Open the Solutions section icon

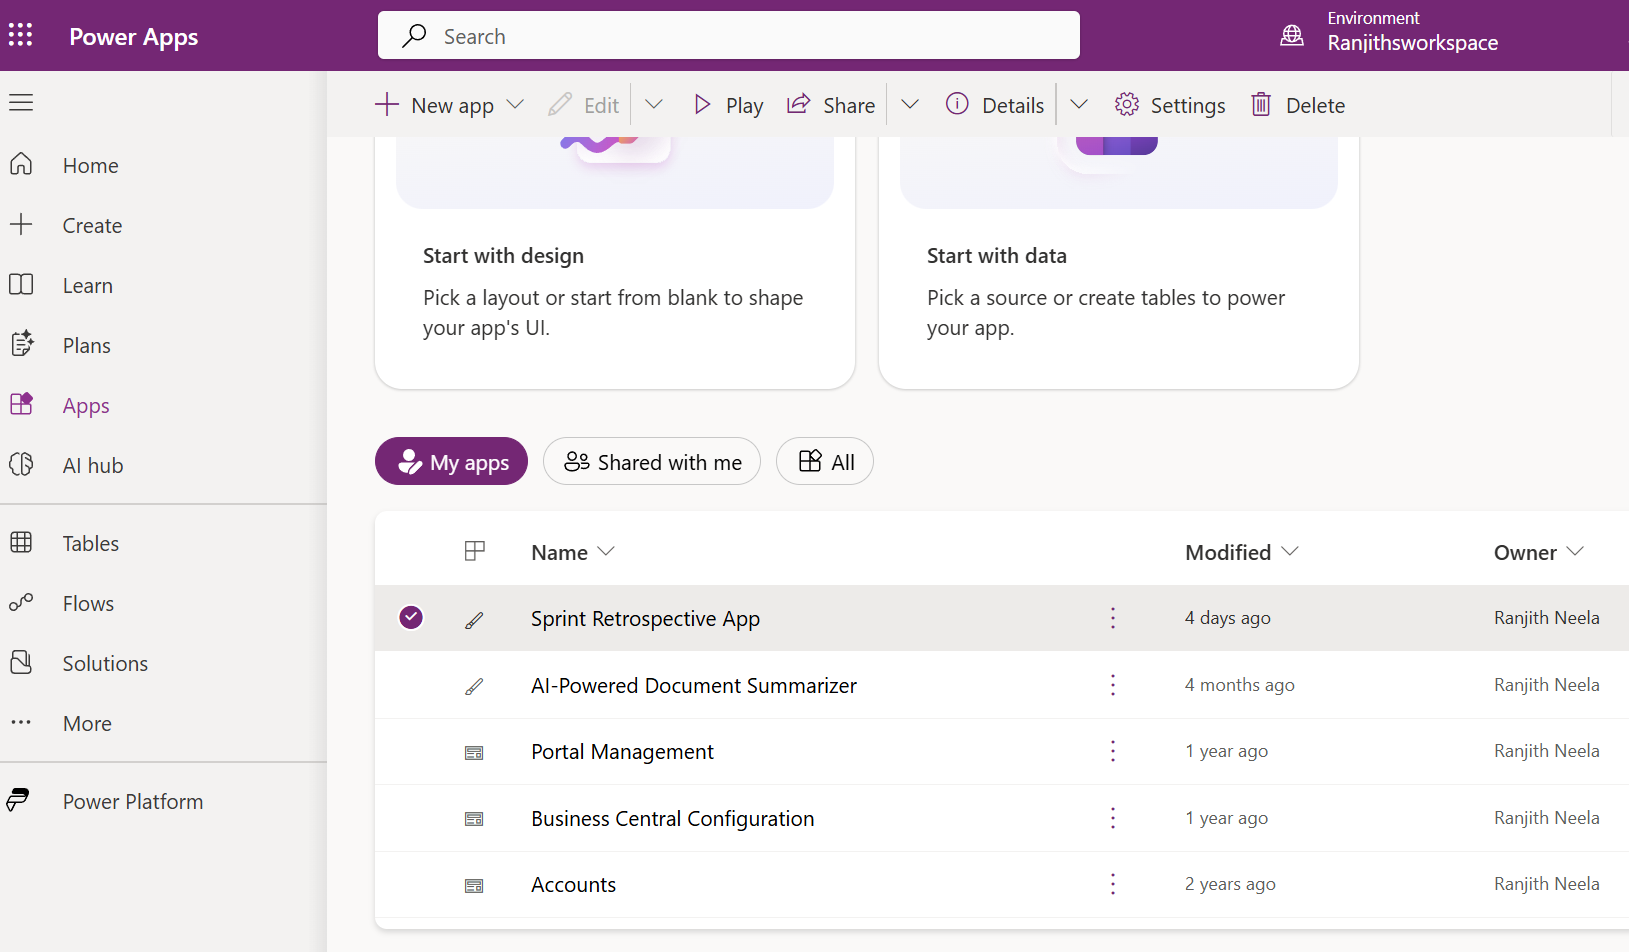coord(22,663)
